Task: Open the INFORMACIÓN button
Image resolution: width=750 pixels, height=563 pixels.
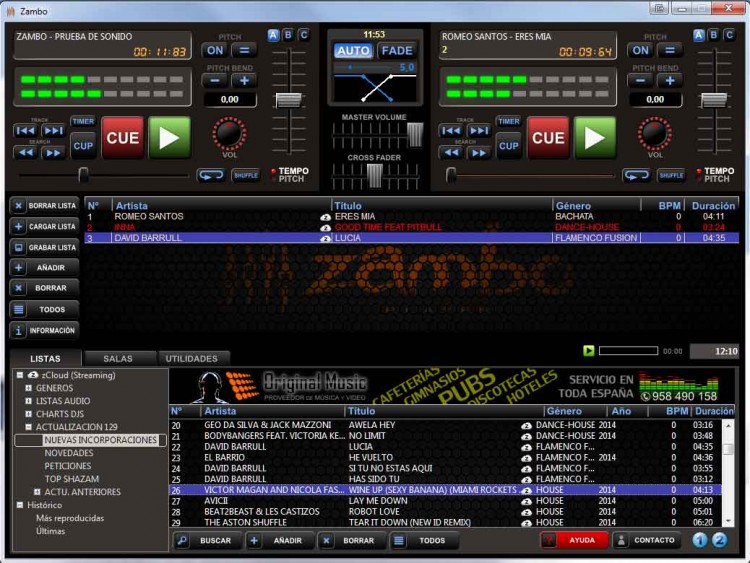Action: (x=44, y=331)
